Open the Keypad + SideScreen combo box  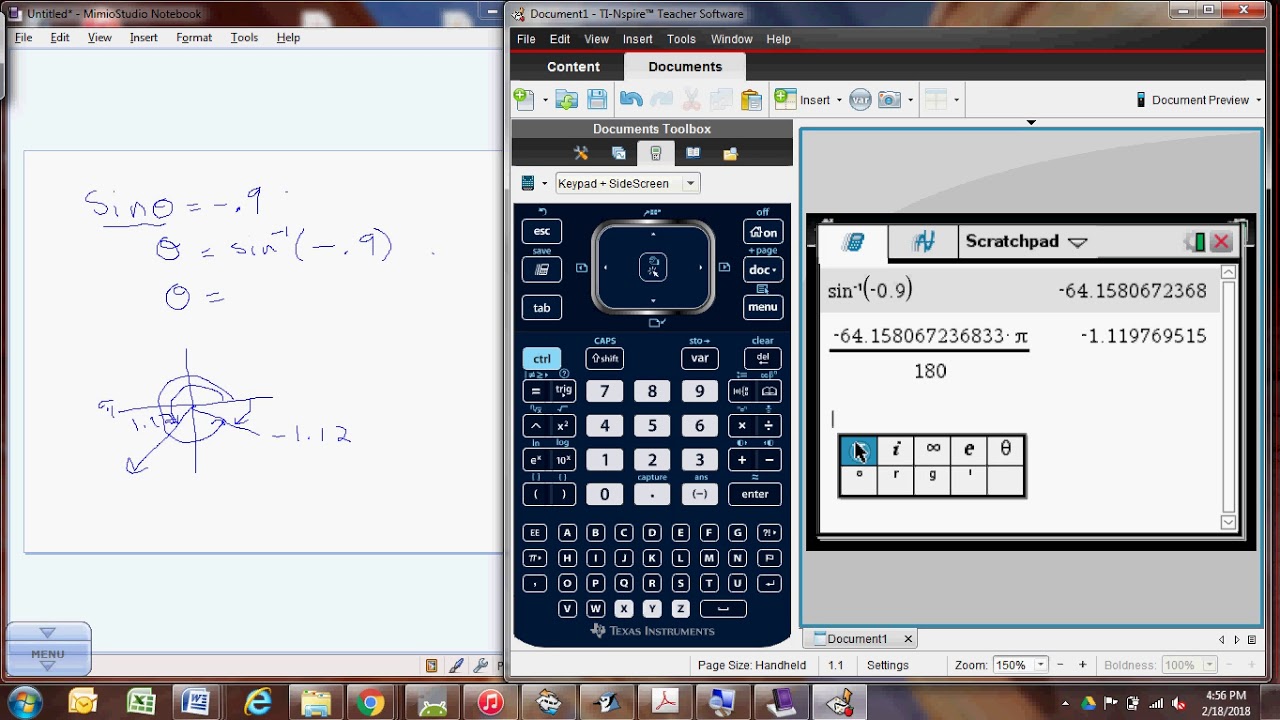627,183
